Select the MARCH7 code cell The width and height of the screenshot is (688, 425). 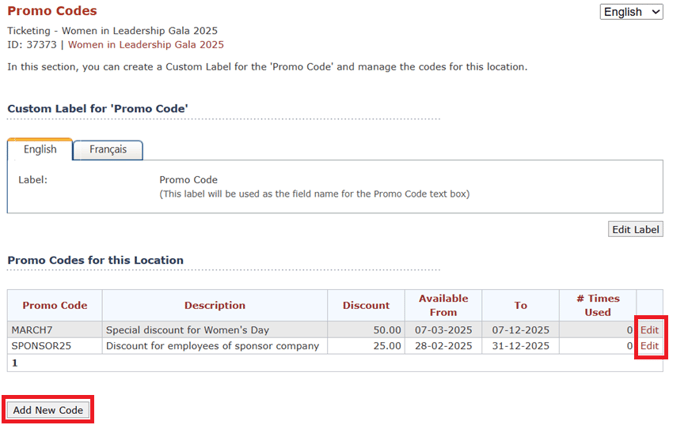pos(55,330)
